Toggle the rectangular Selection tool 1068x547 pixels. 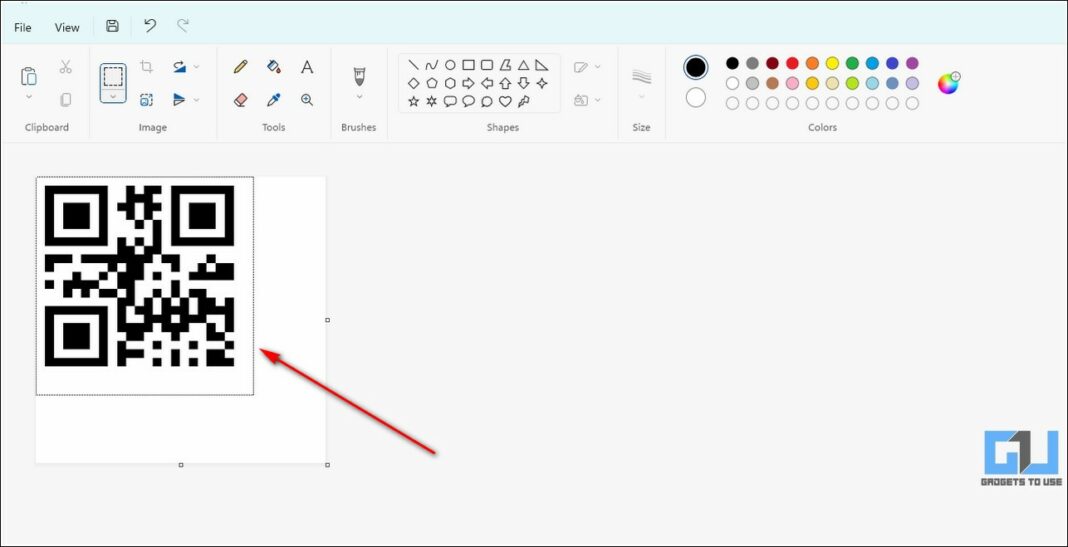113,75
